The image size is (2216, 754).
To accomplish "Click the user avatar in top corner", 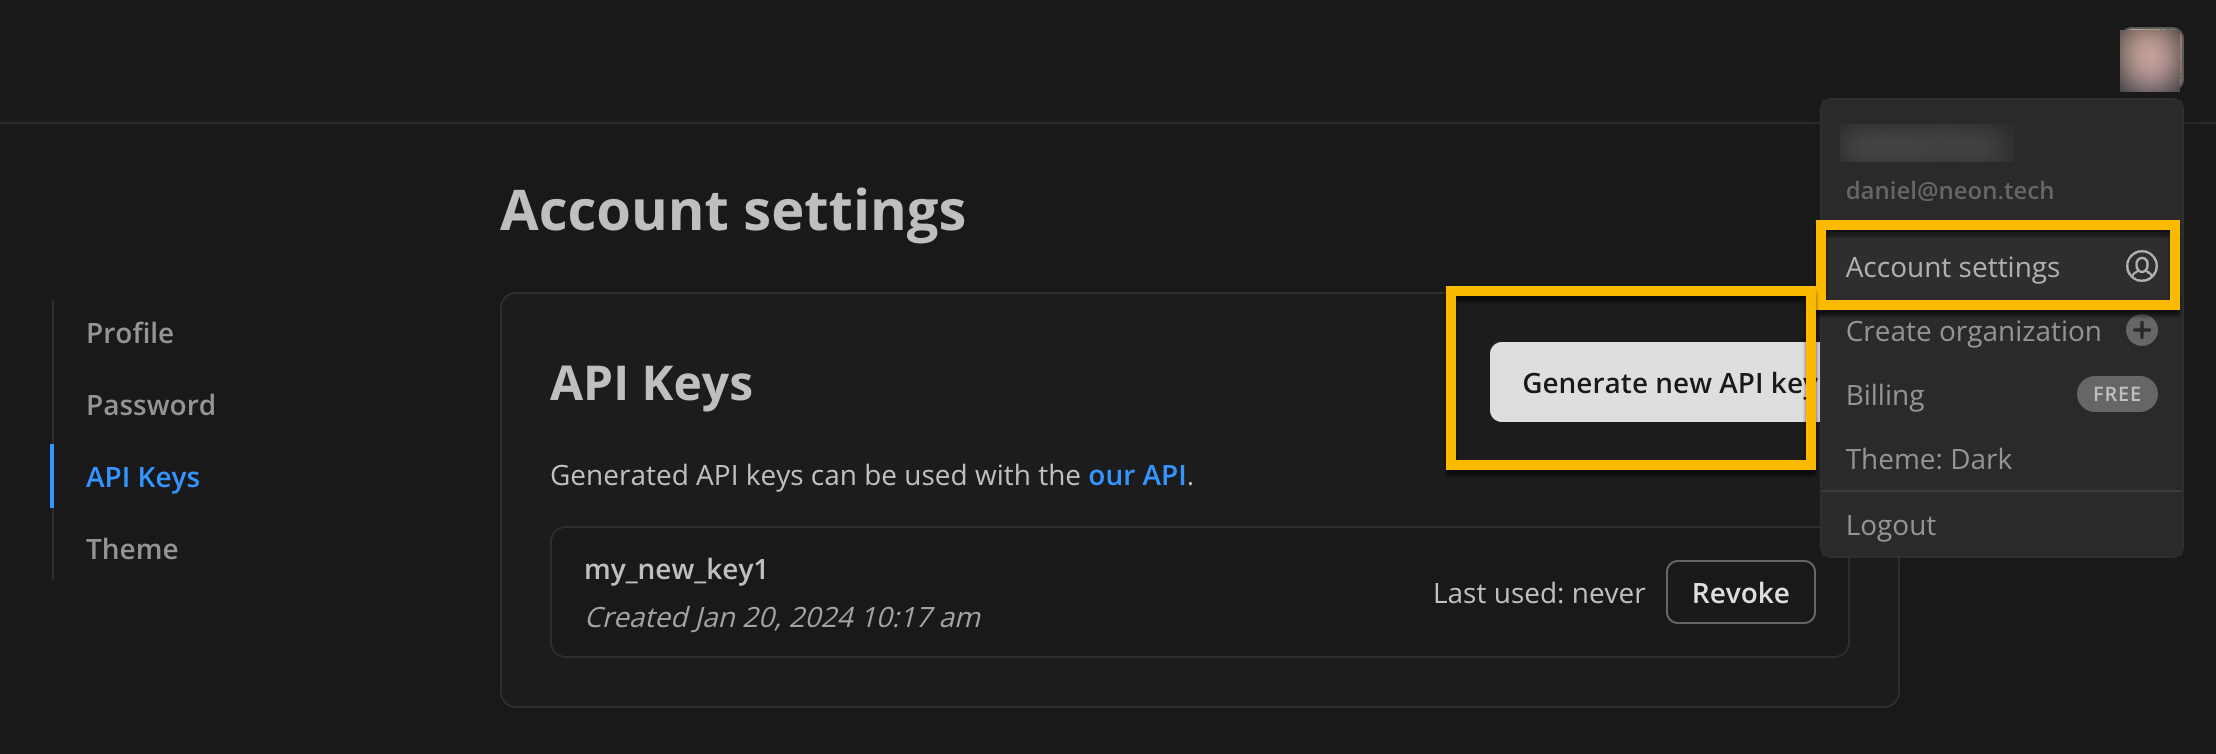I will (x=2150, y=60).
